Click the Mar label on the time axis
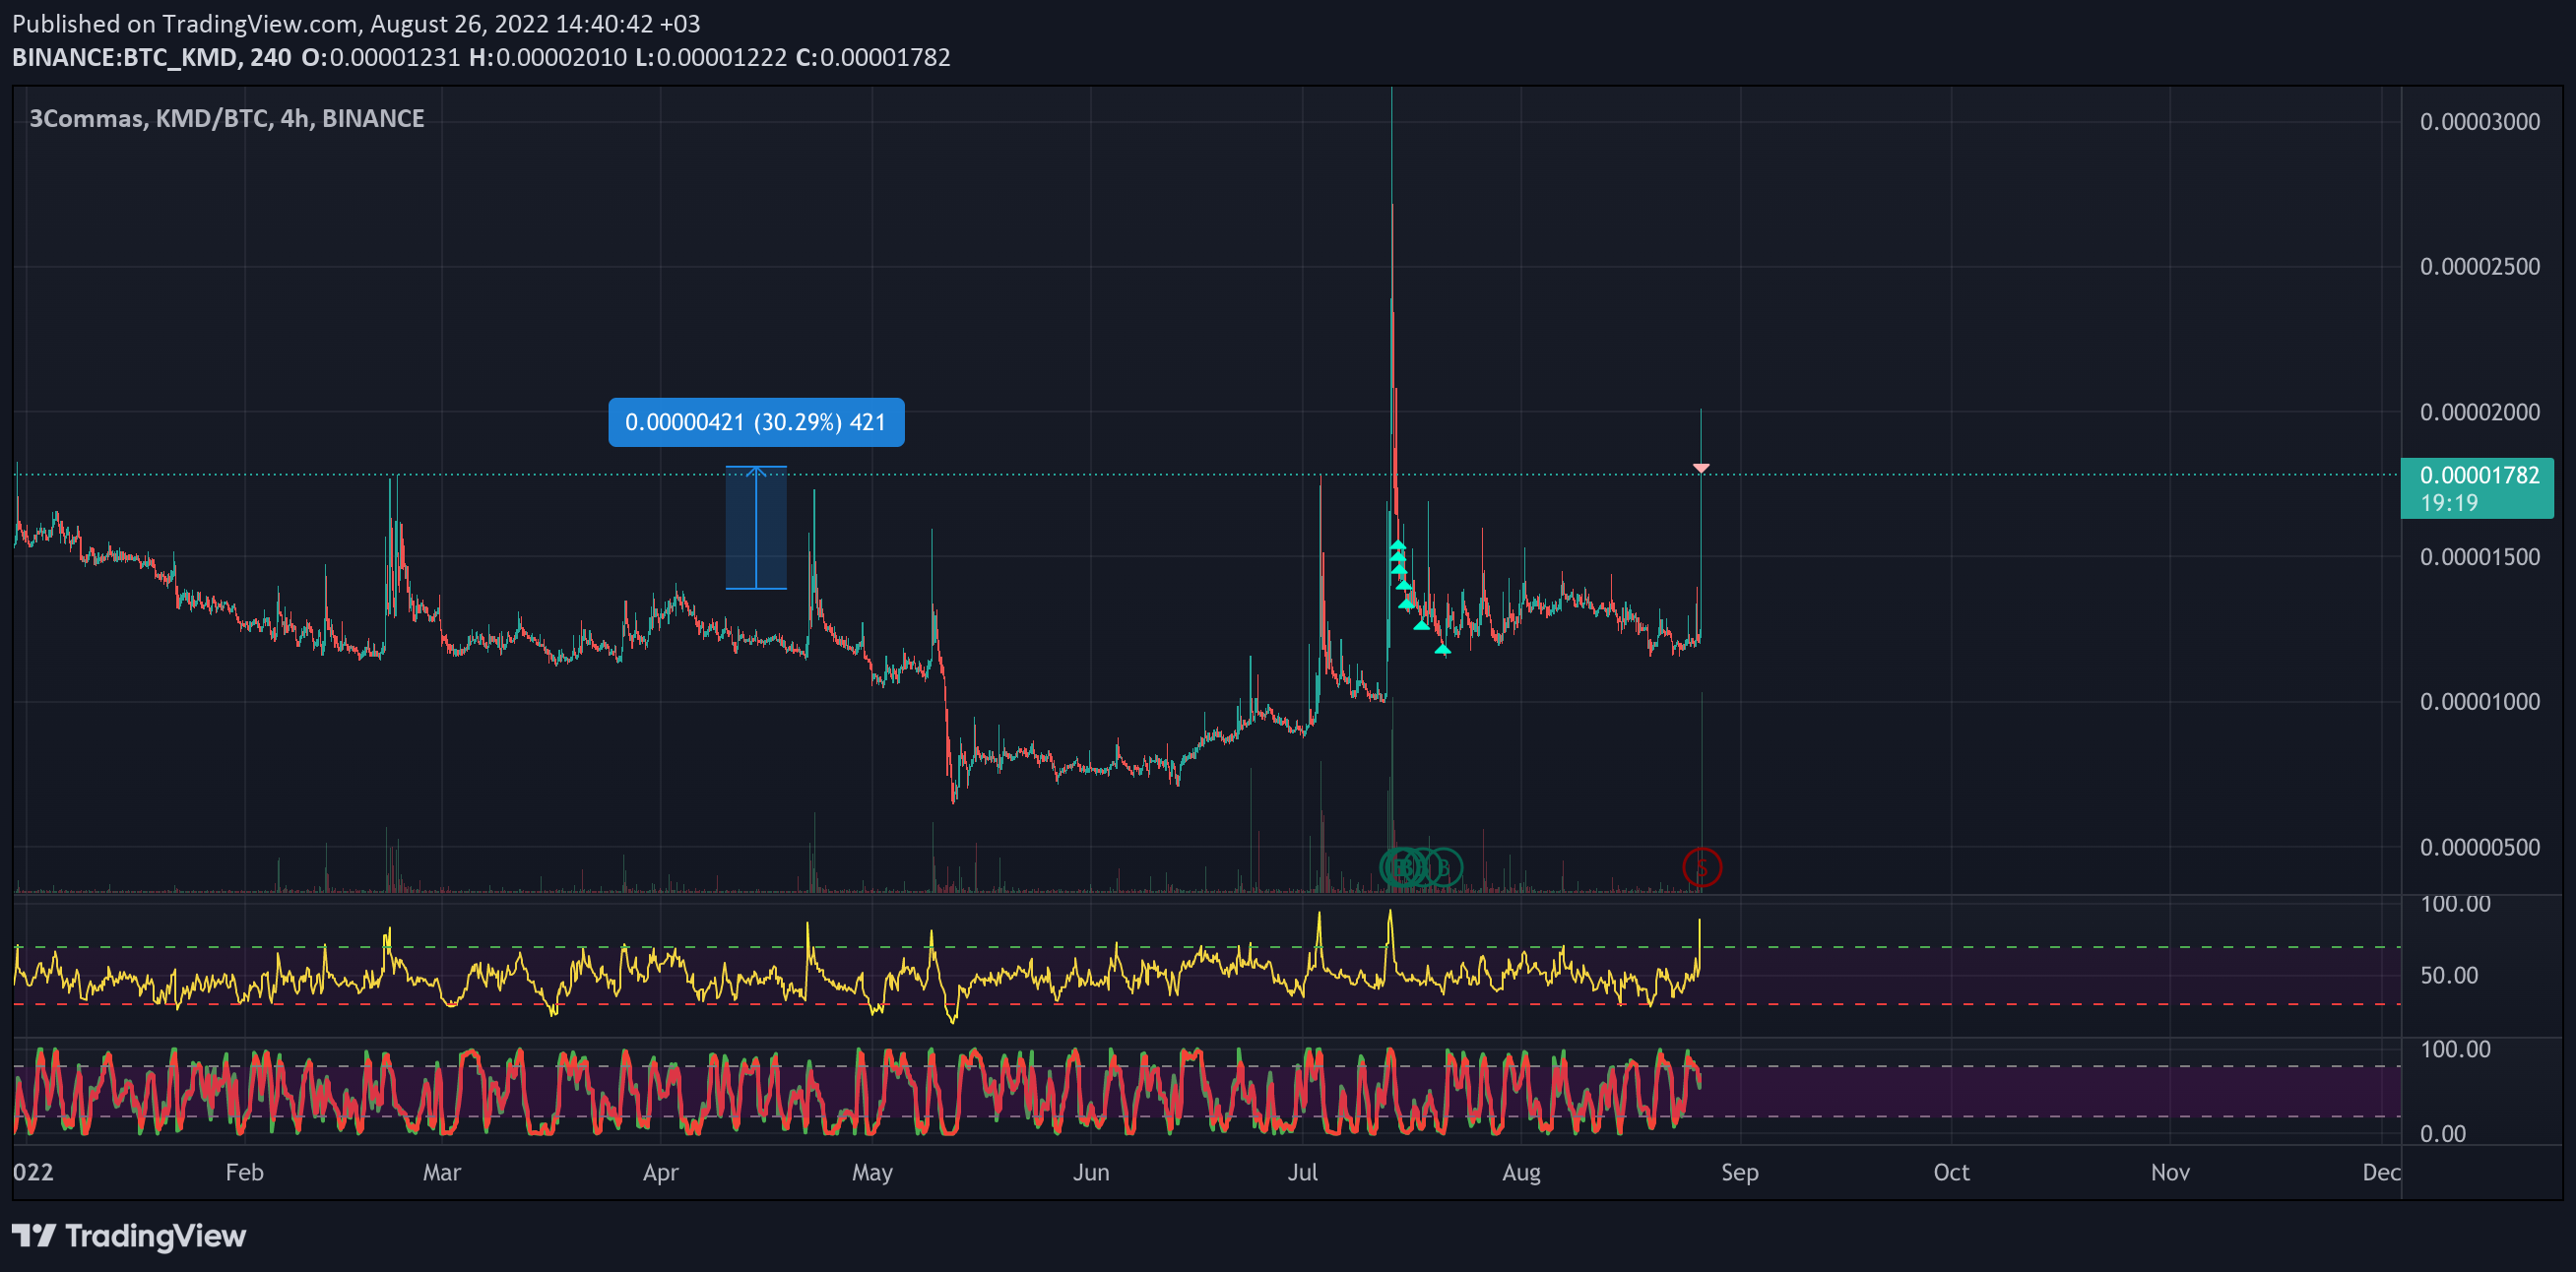2576x1272 pixels. [441, 1172]
